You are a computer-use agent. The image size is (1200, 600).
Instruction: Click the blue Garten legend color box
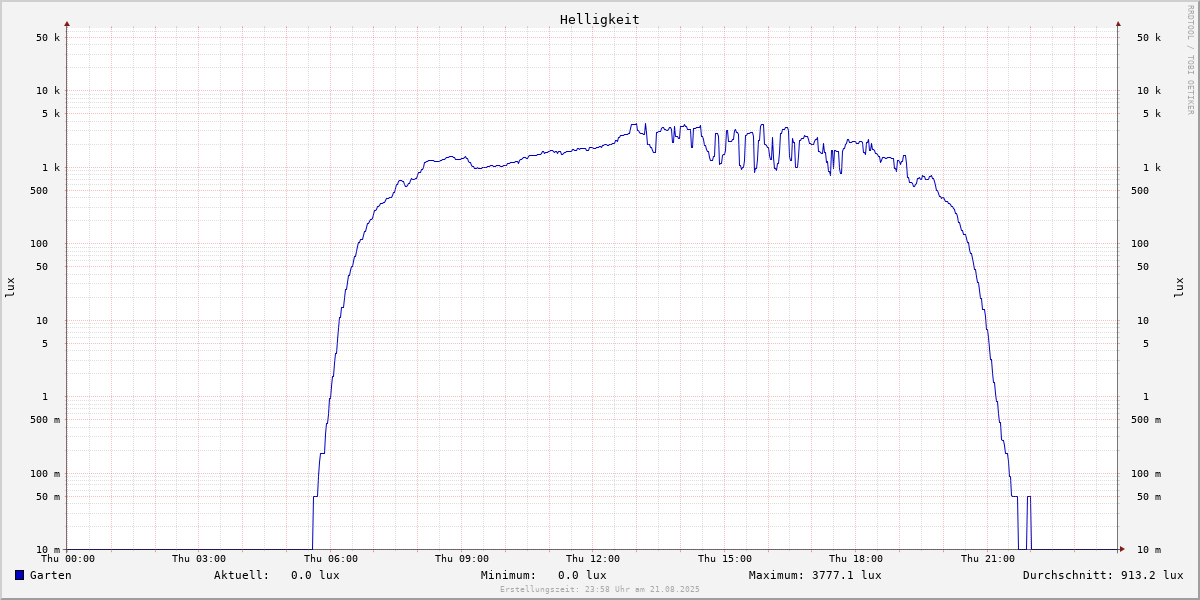19,575
